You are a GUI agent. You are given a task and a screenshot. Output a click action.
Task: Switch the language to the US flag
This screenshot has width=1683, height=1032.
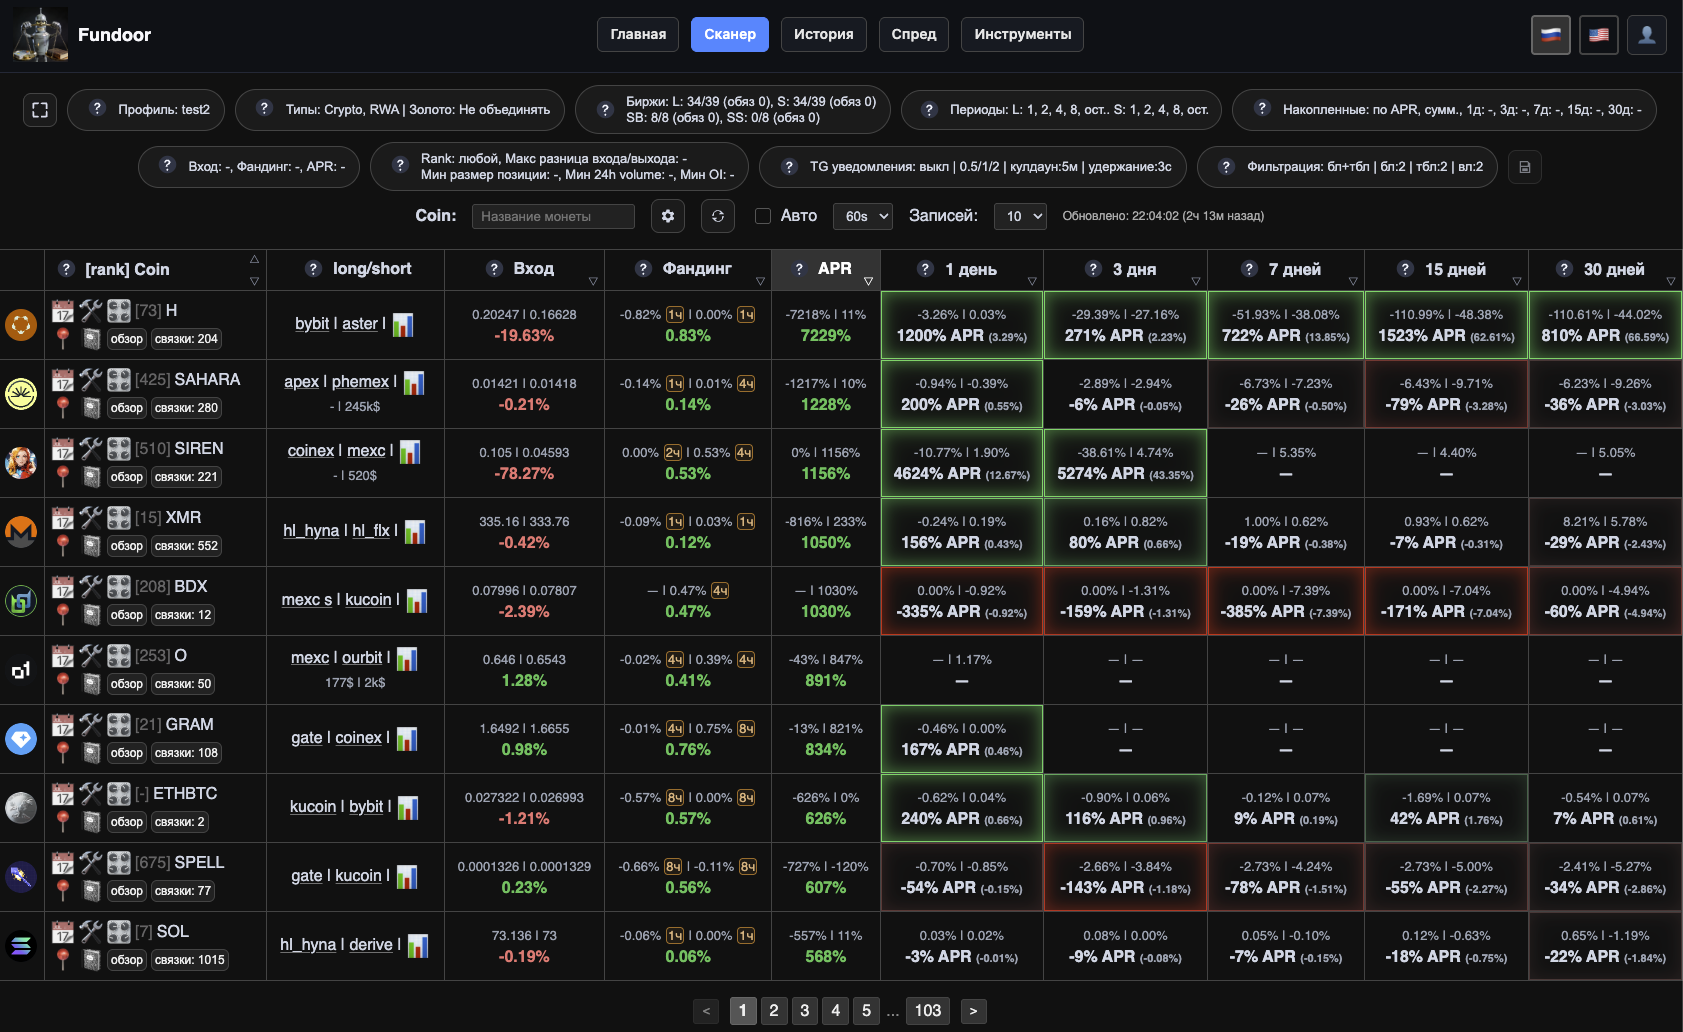coord(1599,35)
